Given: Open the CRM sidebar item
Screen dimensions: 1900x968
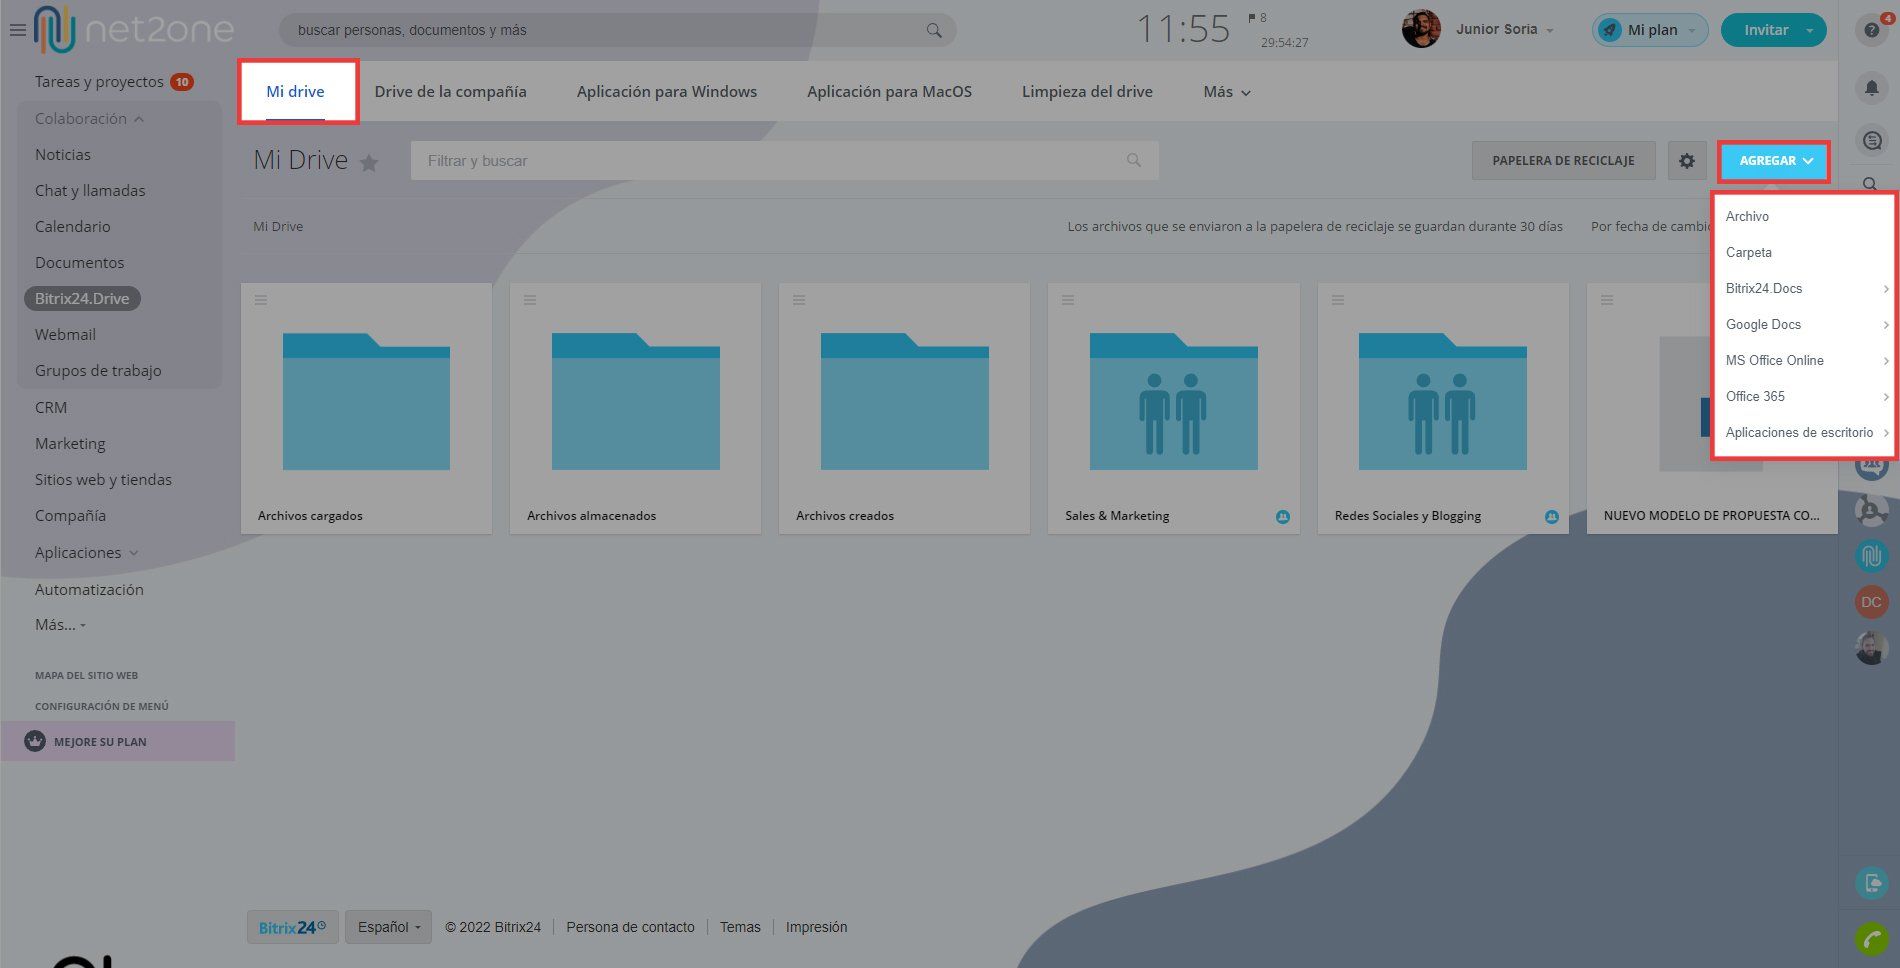Looking at the screenshot, I should coord(51,407).
